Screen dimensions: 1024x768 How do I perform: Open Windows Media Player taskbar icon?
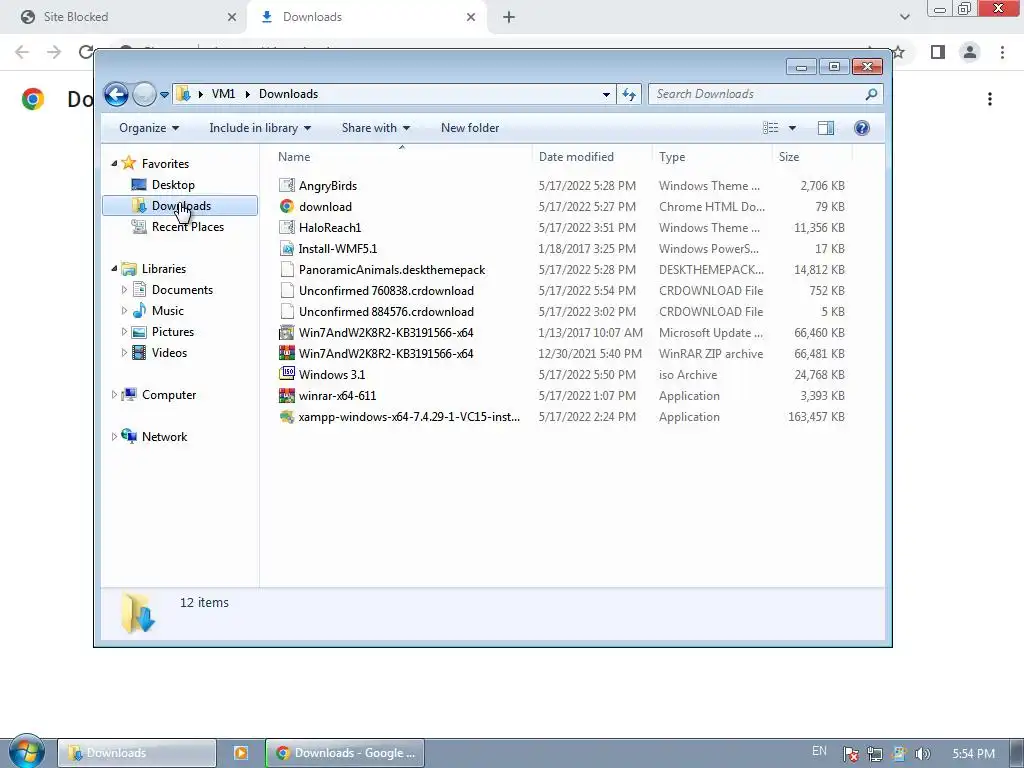click(x=240, y=753)
